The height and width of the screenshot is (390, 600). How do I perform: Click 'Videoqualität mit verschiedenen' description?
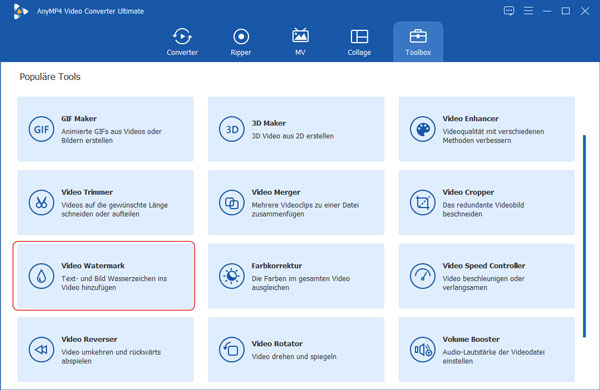click(493, 131)
